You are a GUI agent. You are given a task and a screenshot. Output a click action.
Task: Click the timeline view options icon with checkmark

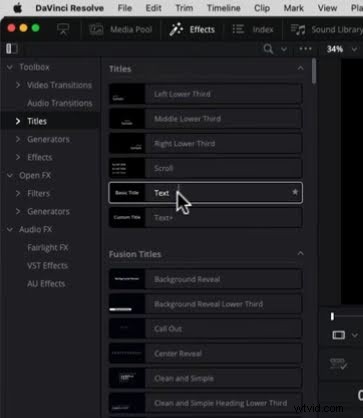click(x=338, y=364)
